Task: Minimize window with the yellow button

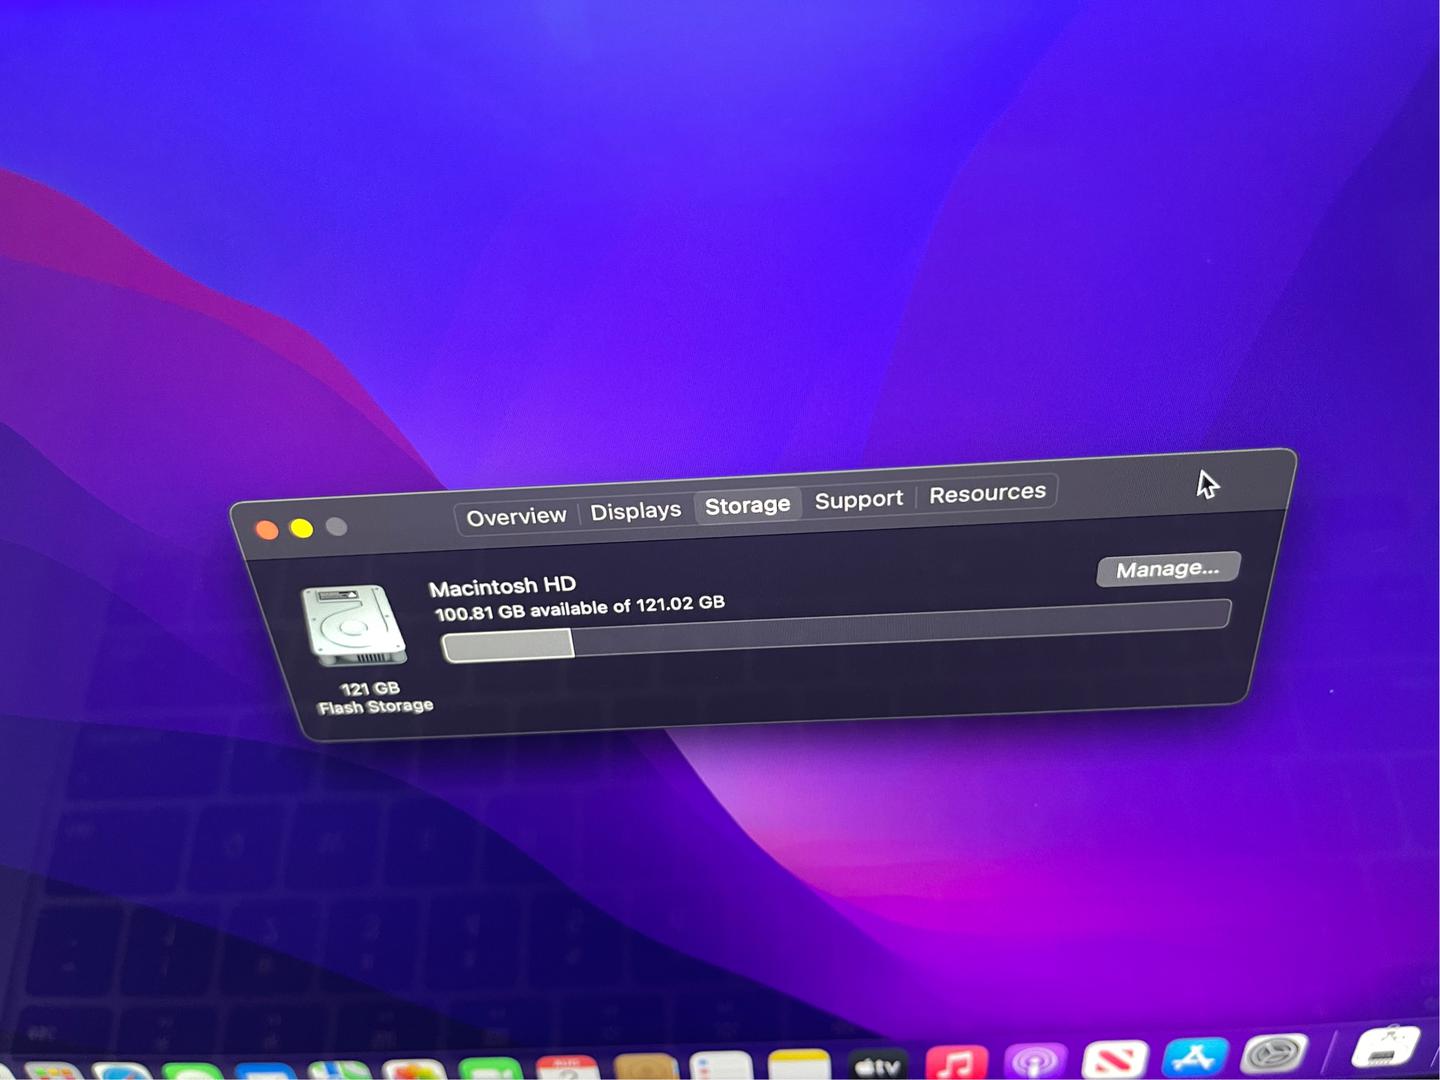Action: click(301, 528)
